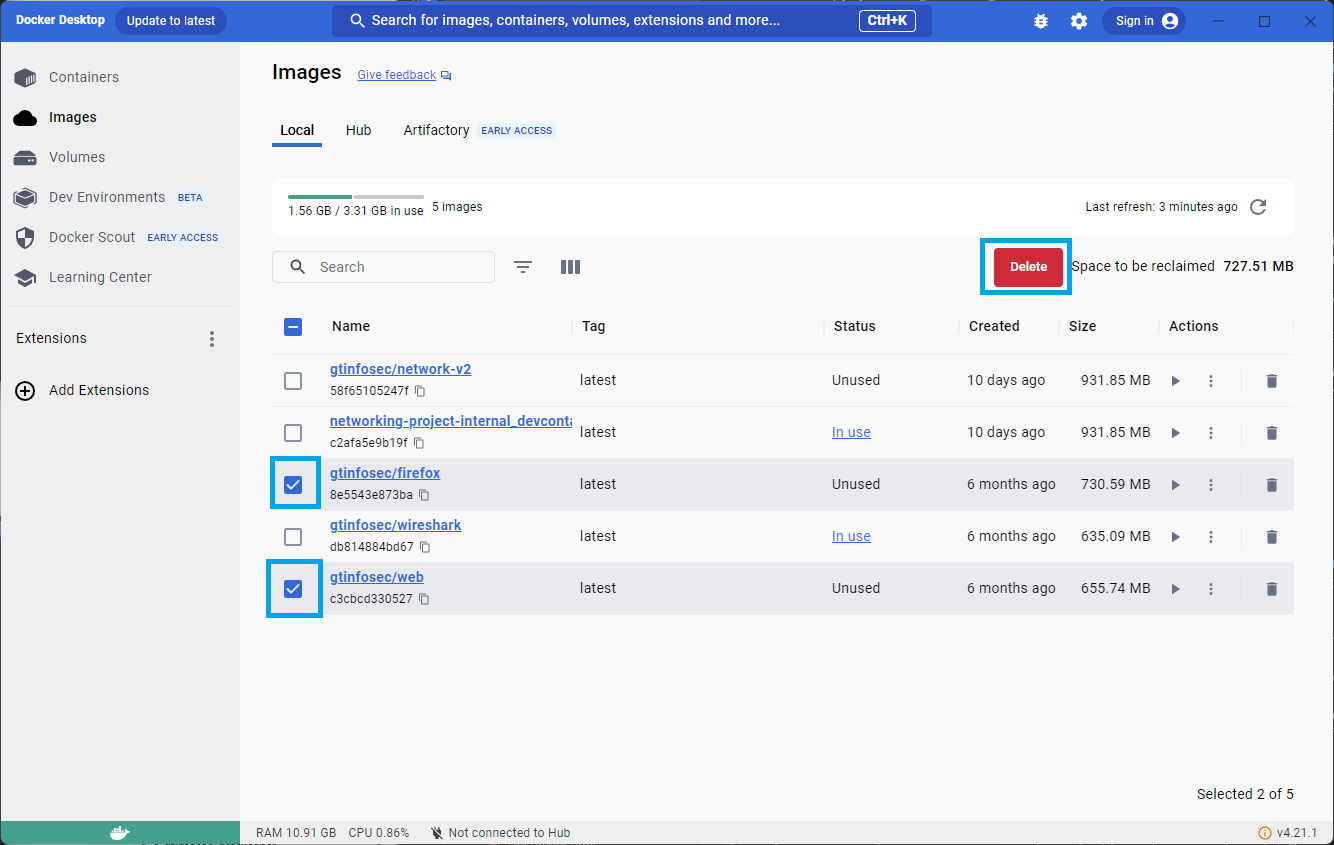Refresh the images list
The image size is (1334, 845).
(1258, 207)
